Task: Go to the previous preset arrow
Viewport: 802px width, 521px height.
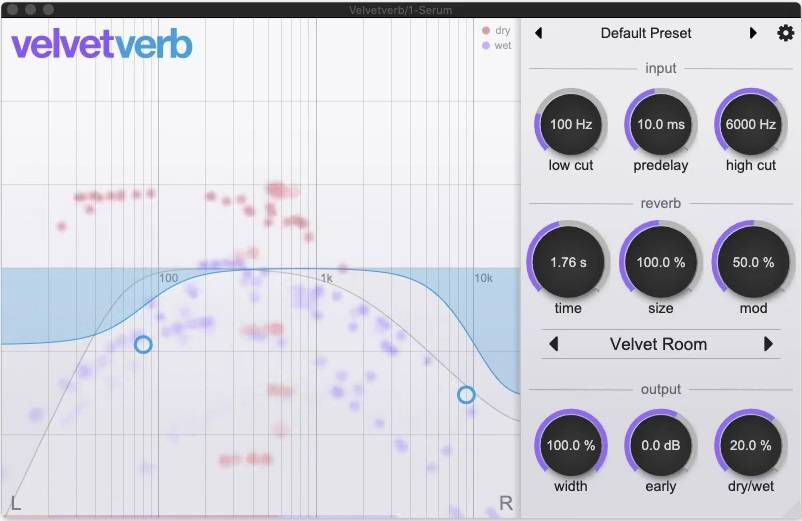Action: click(x=539, y=33)
